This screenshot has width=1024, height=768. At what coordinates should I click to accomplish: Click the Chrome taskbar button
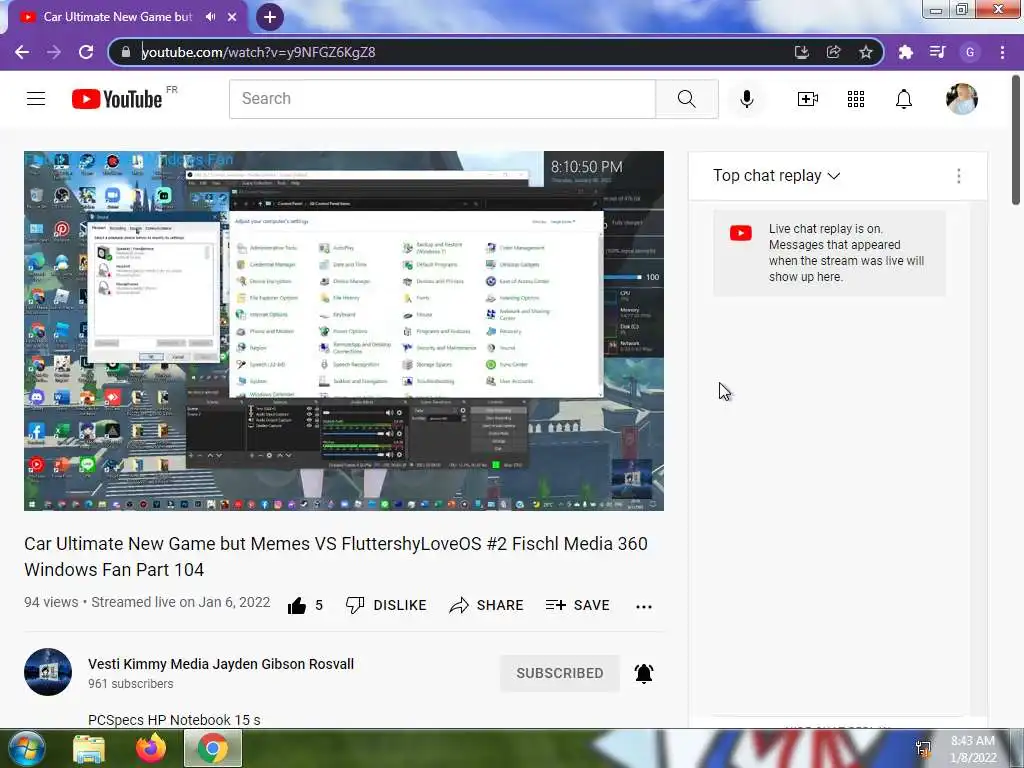[x=213, y=748]
